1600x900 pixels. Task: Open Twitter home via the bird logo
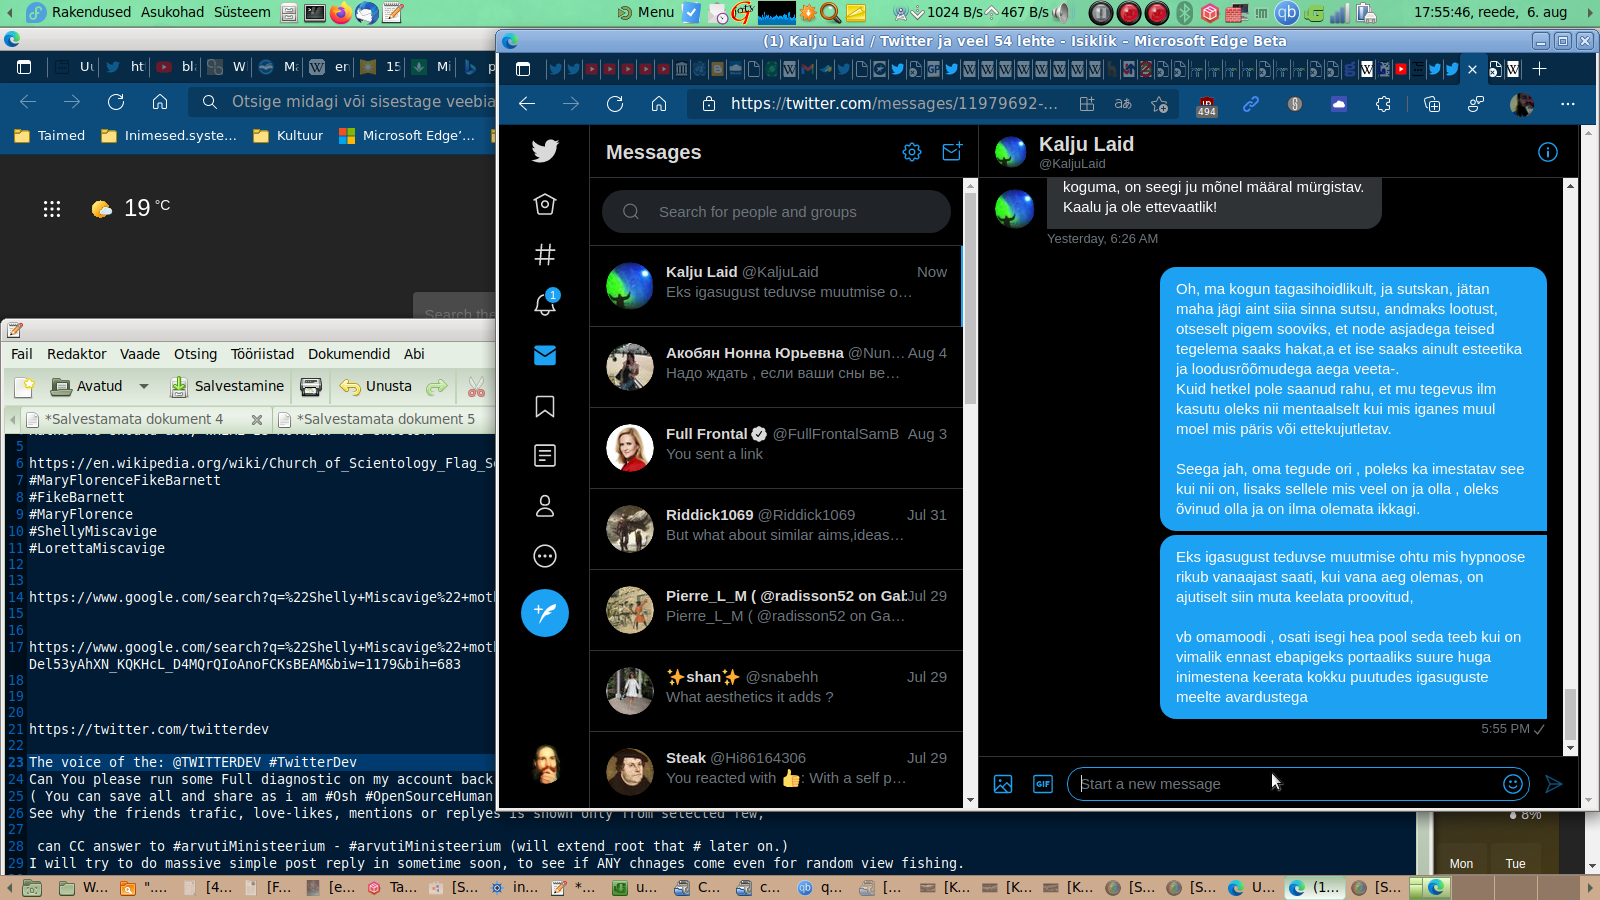tap(545, 151)
